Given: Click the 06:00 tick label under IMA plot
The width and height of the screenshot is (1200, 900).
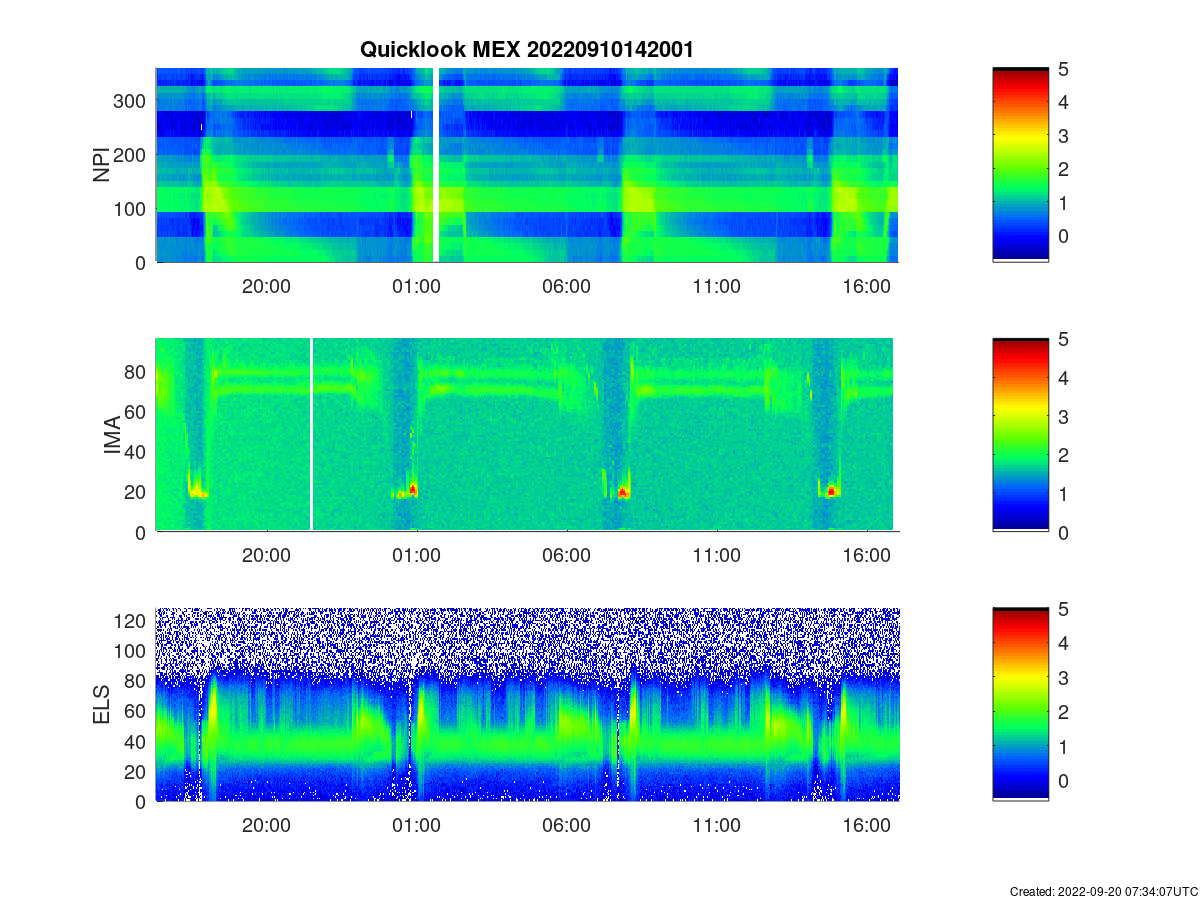Looking at the screenshot, I should [566, 556].
